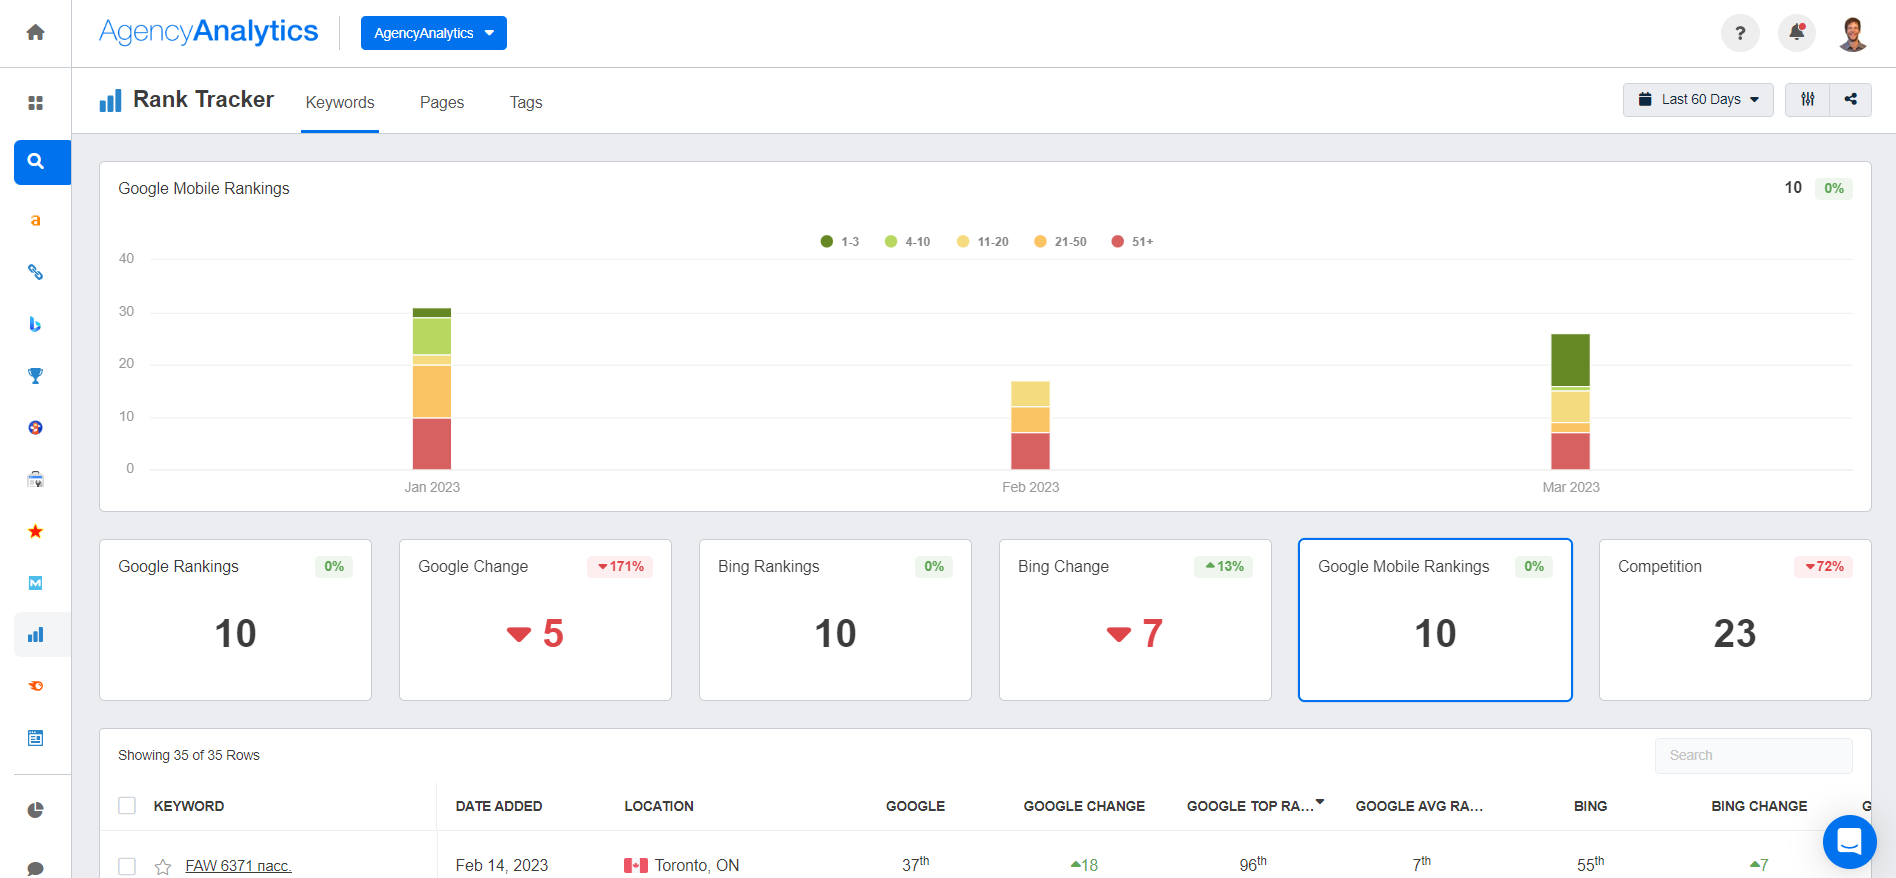Click the Feb 14, 2023 date cell

tap(502, 866)
